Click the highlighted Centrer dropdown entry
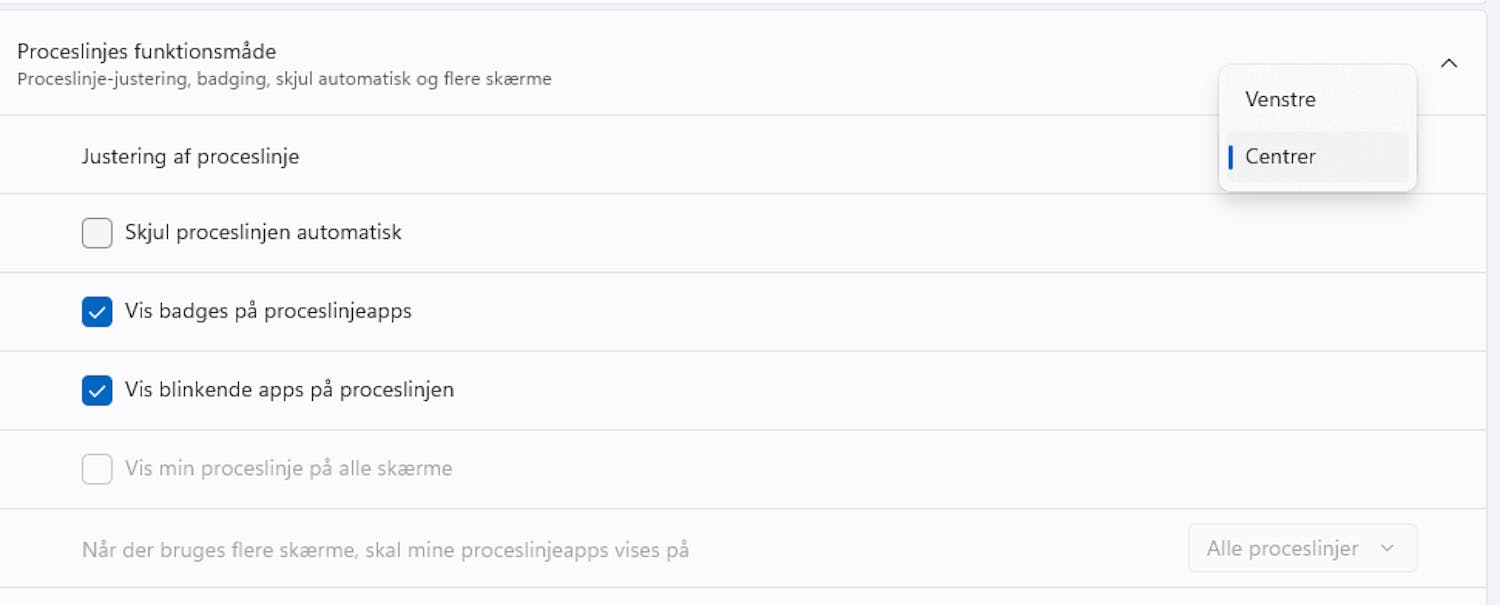The height and width of the screenshot is (605, 1500). (x=1280, y=156)
